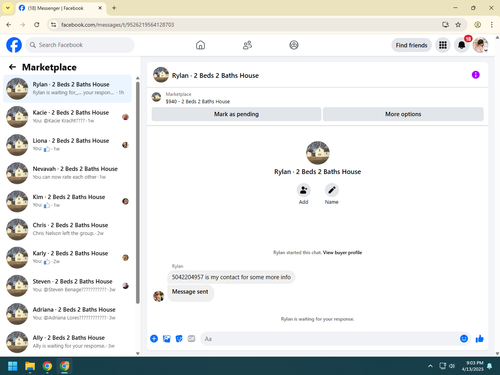This screenshot has width=500, height=375.
Task: Open the purple conversation info icon
Action: (x=475, y=75)
